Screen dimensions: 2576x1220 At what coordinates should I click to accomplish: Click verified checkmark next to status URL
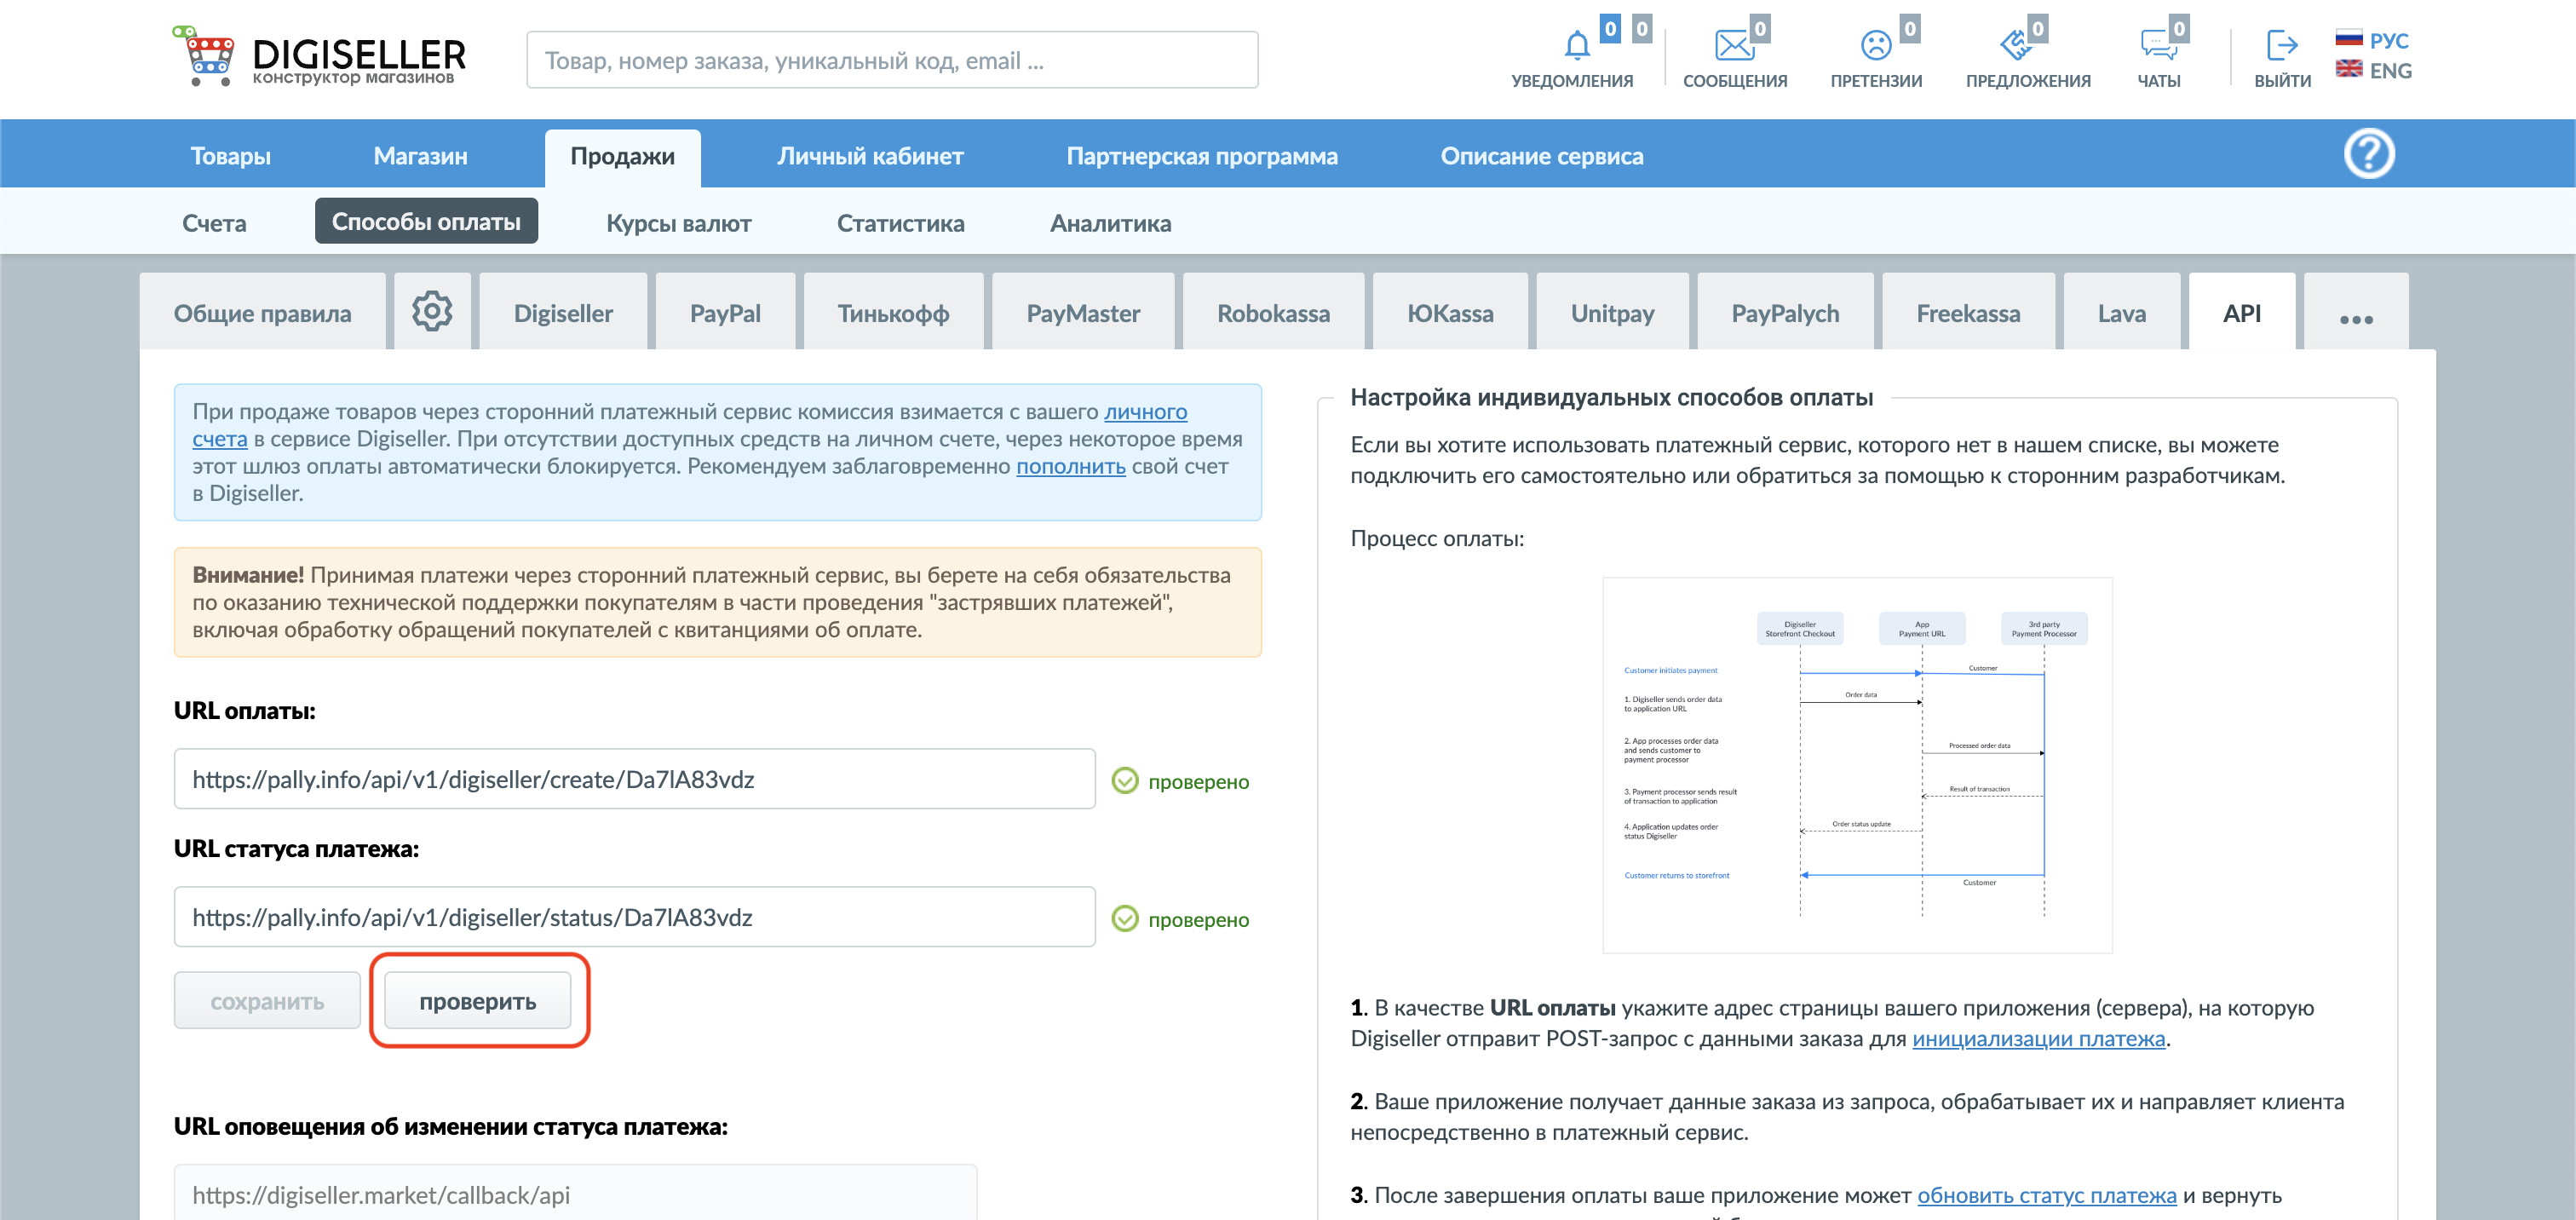pos(1125,918)
